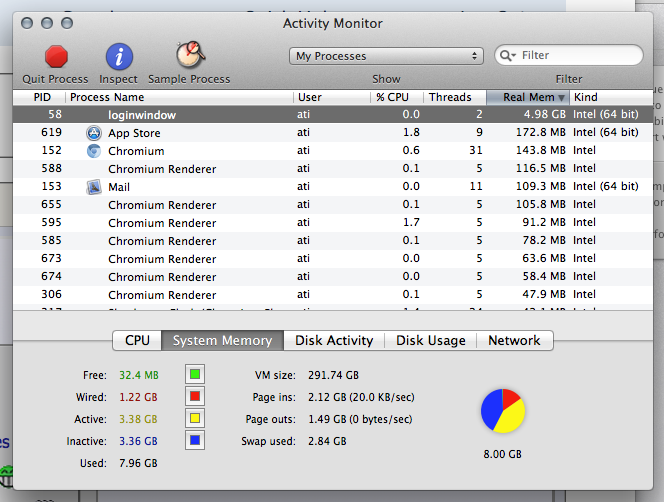The height and width of the screenshot is (502, 664).
Task: Click the memory usage pie chart
Action: pos(503,411)
